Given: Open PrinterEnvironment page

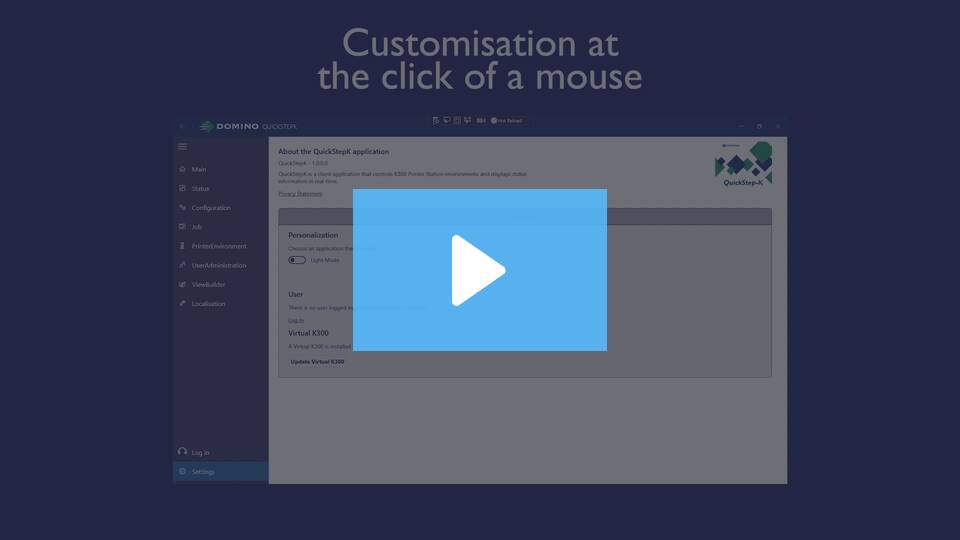Looking at the screenshot, I should coord(219,246).
